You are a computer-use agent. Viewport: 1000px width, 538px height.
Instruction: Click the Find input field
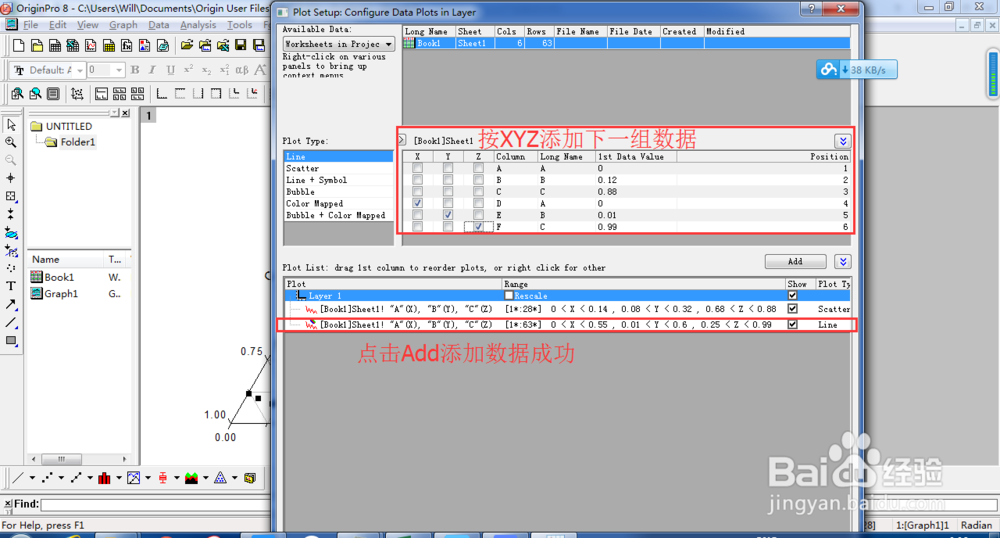pos(156,504)
